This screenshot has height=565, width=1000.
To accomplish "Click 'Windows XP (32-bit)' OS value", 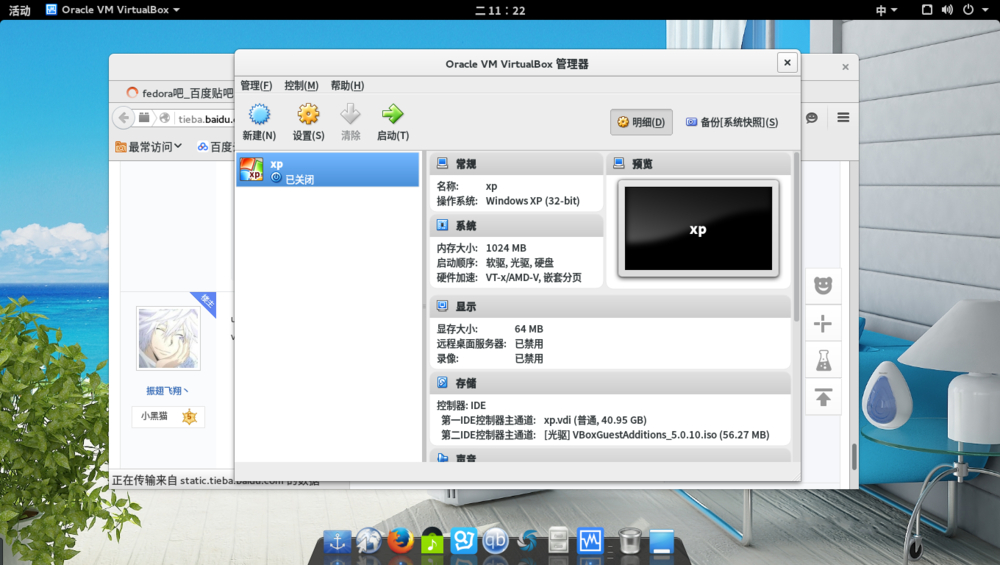I will point(533,201).
